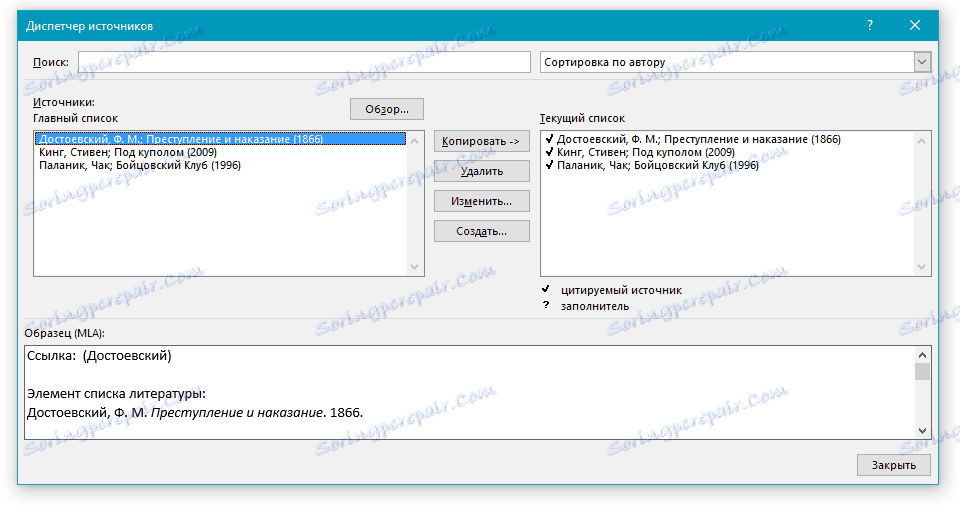This screenshot has width=960, height=507.
Task: Click the Образец (MLA): label
Action: click(x=65, y=333)
